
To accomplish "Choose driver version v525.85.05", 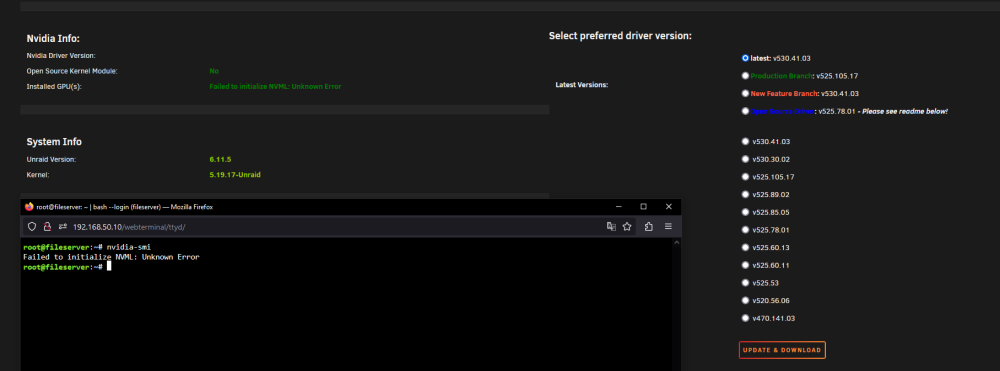I will pos(745,212).
